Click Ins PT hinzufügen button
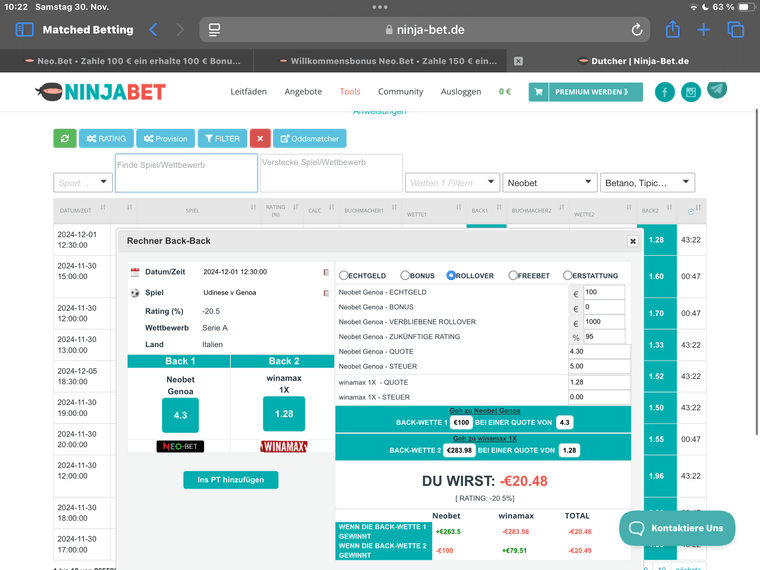760x570 pixels. pyautogui.click(x=231, y=480)
